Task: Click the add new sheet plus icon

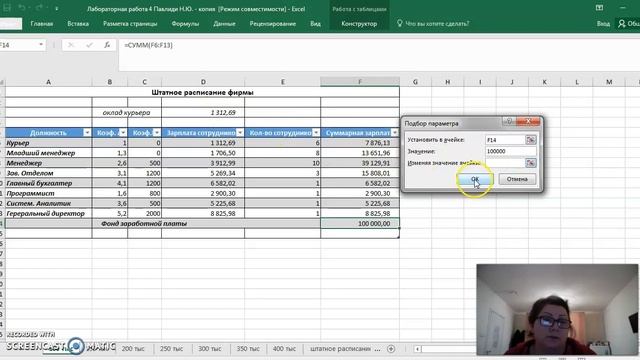Action: (x=391, y=349)
